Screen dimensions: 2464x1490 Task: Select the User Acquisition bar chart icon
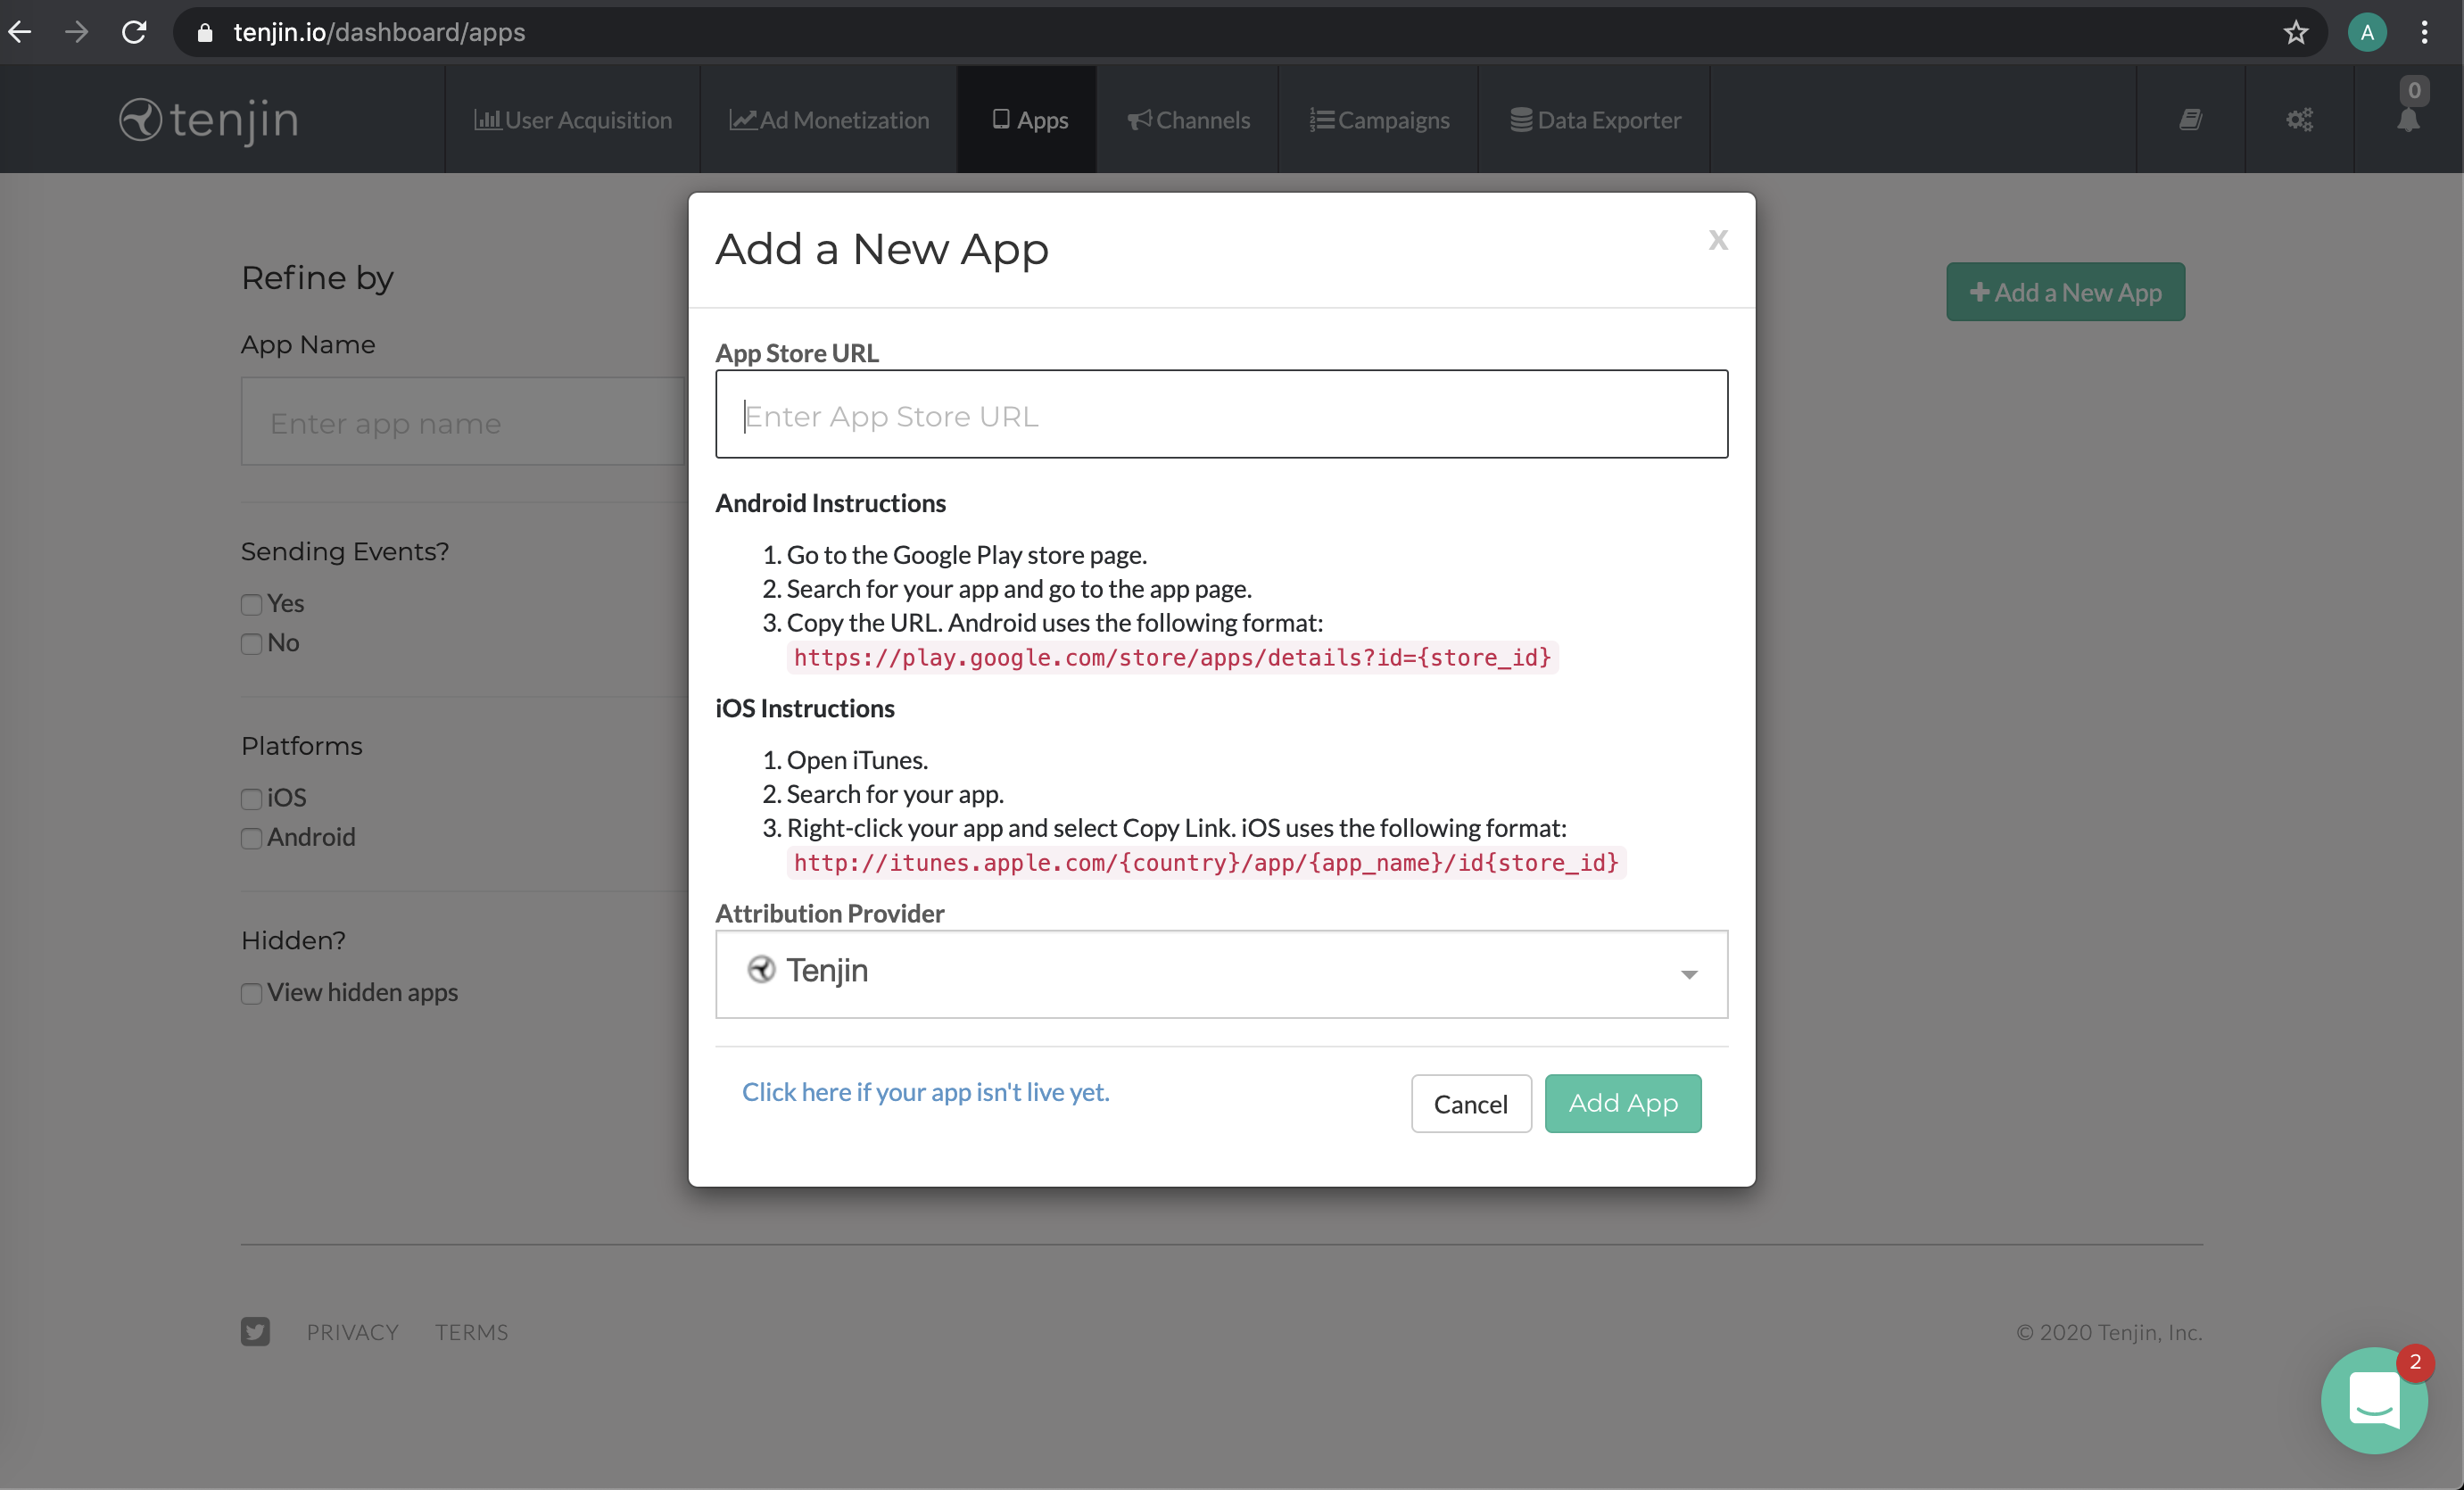pos(487,119)
